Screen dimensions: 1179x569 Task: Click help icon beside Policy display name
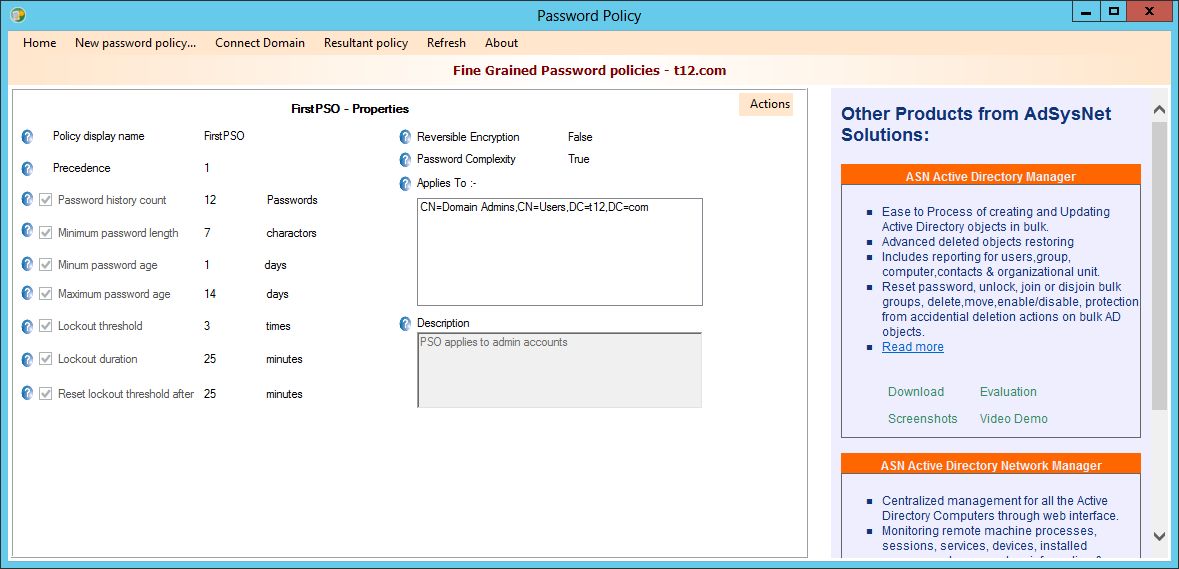pyautogui.click(x=28, y=137)
